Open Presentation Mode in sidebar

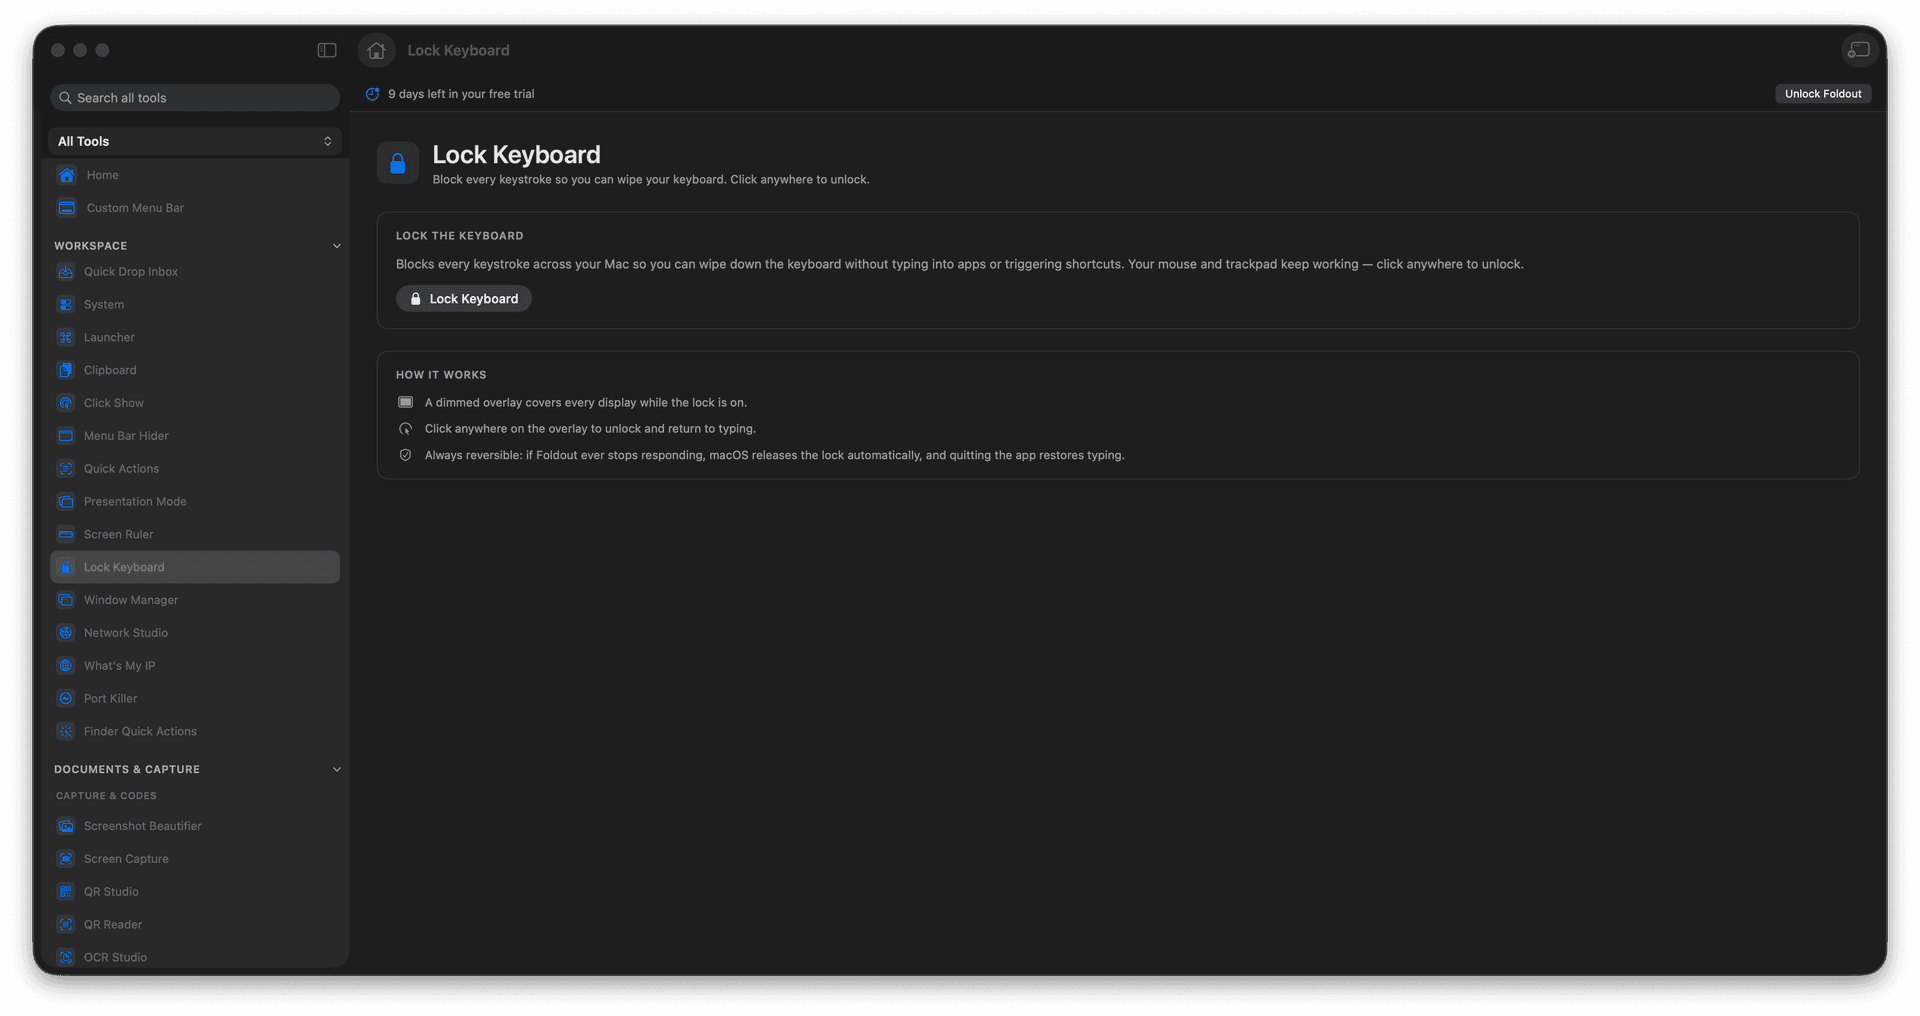click(x=135, y=502)
